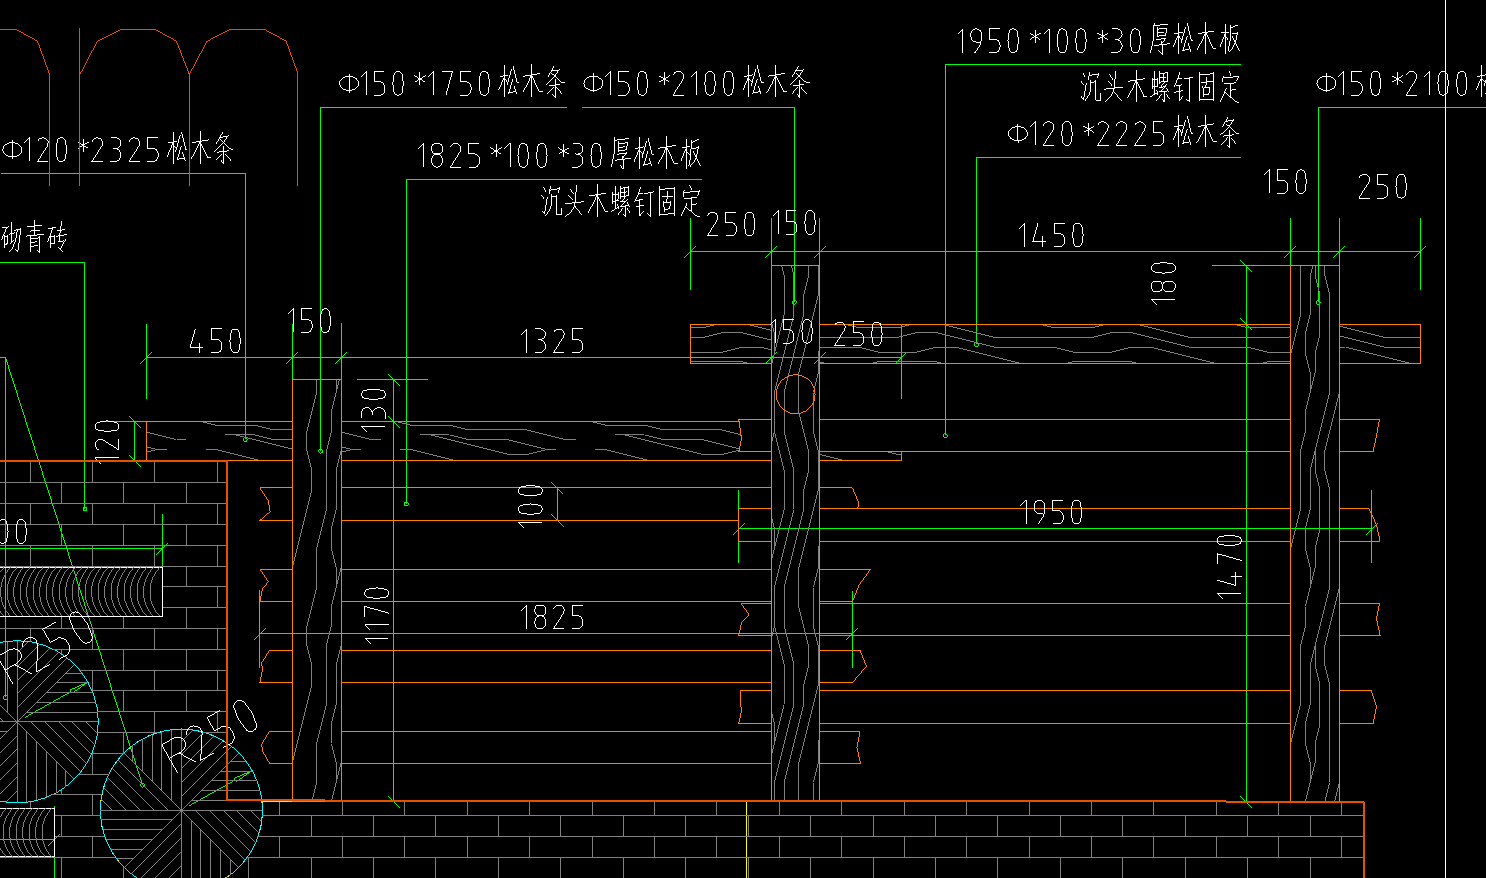Select the green '1950' dimension value
1486x878 pixels.
point(1051,513)
